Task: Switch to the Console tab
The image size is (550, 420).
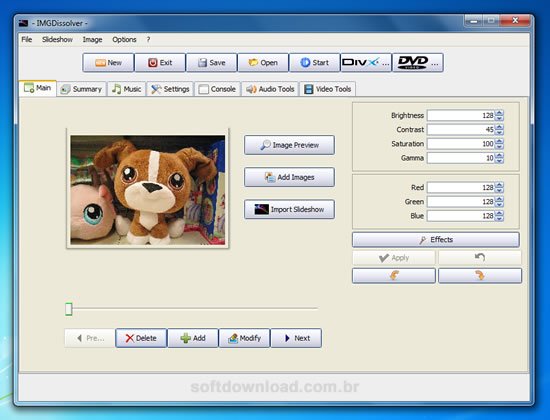Action: (217, 89)
